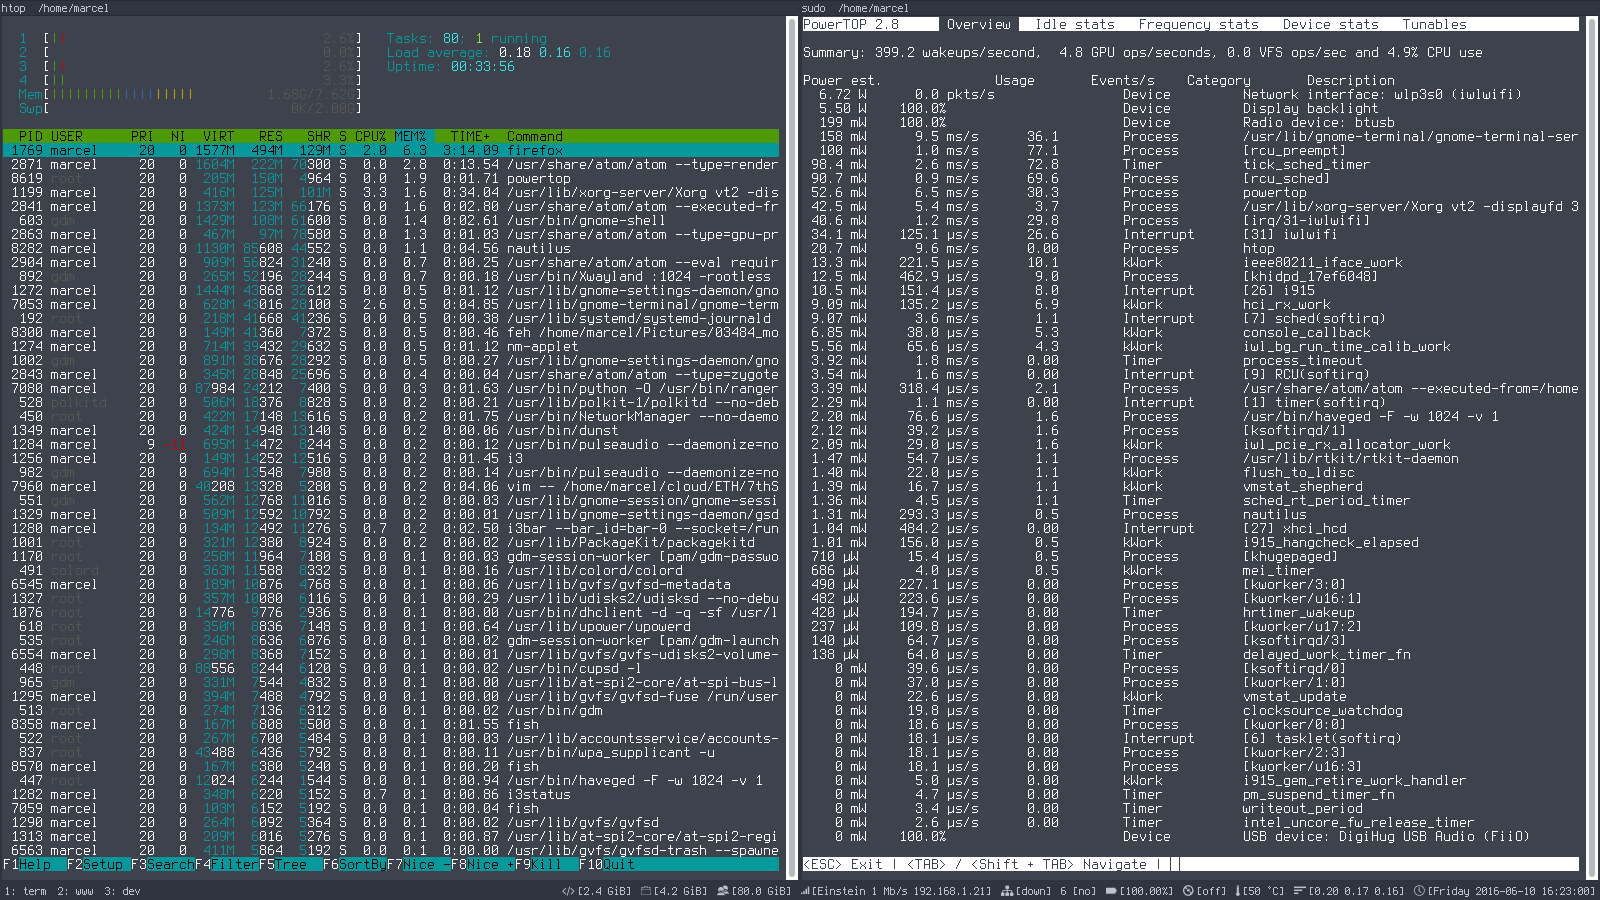This screenshot has width=1600, height=900.
Task: Select the /usr/bin/gnome-shell process row
Action: [391, 220]
